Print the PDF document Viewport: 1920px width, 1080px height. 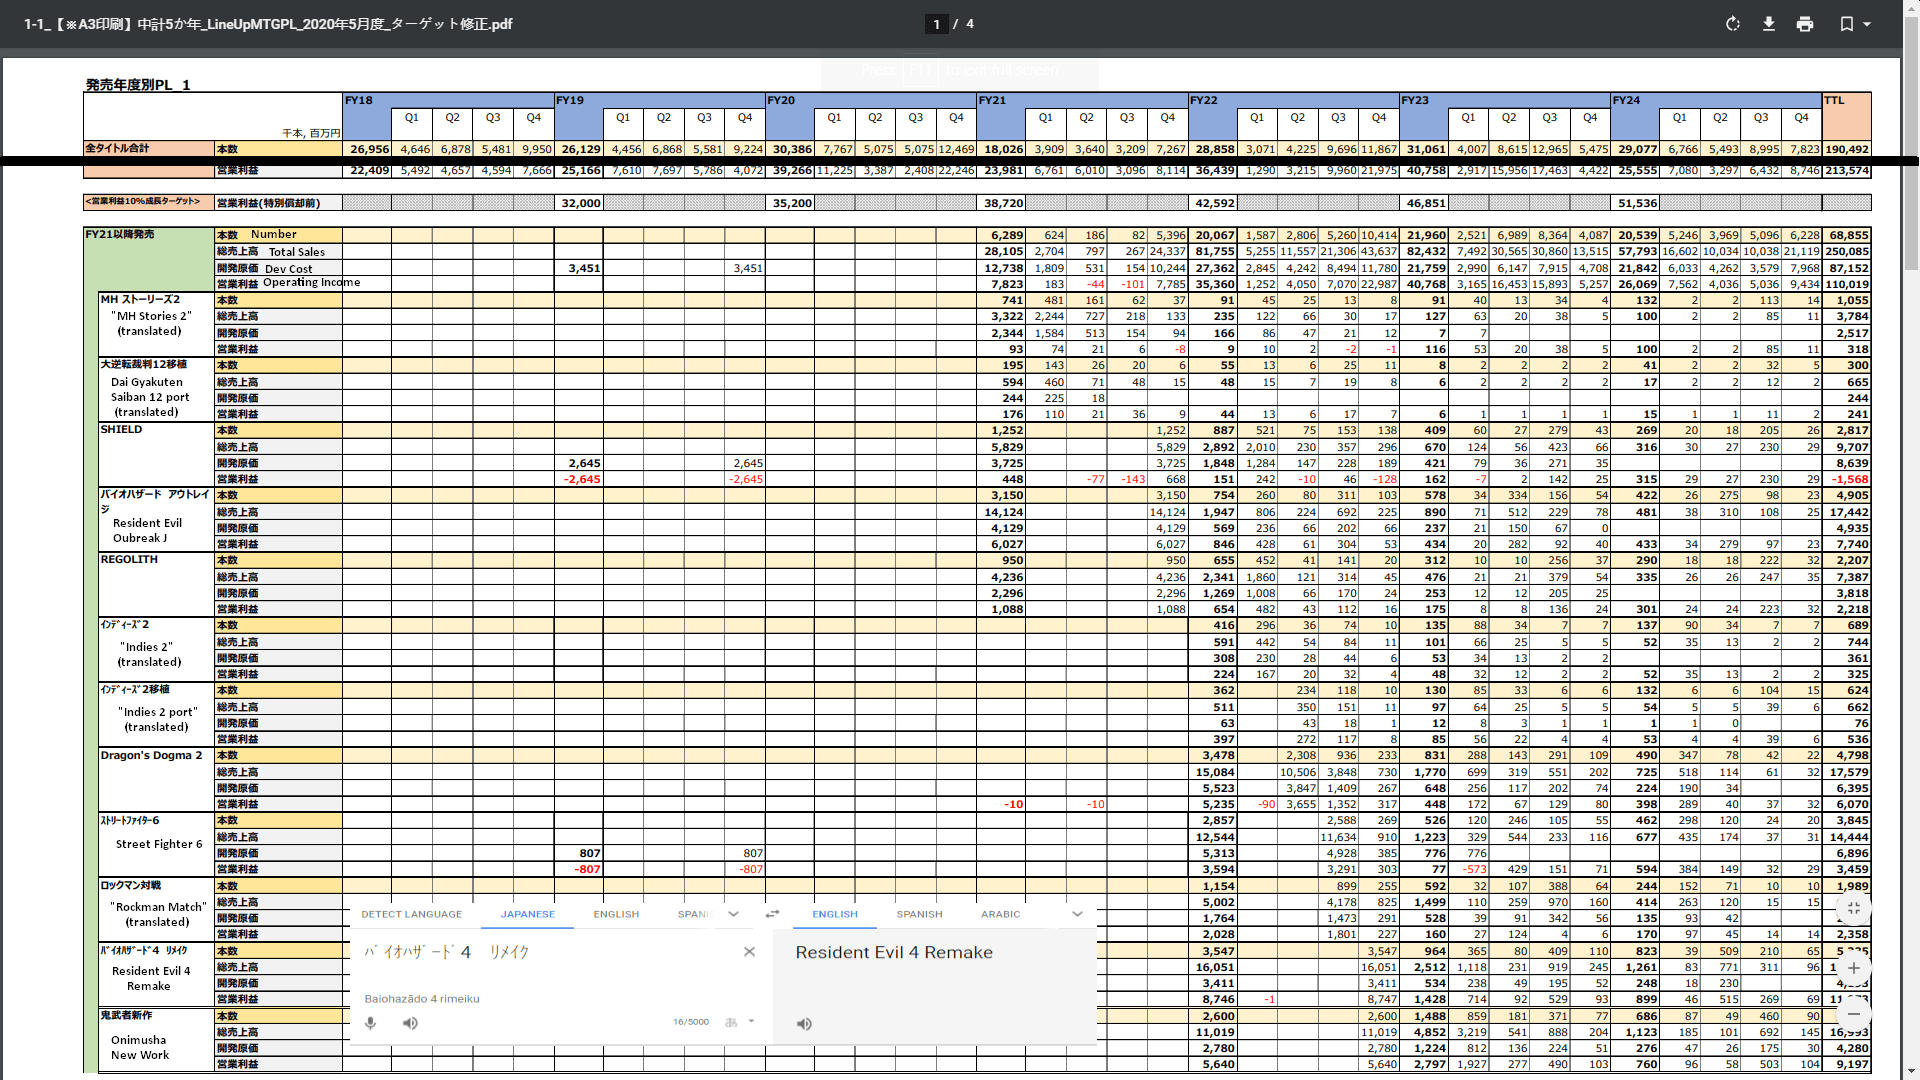pyautogui.click(x=1805, y=24)
